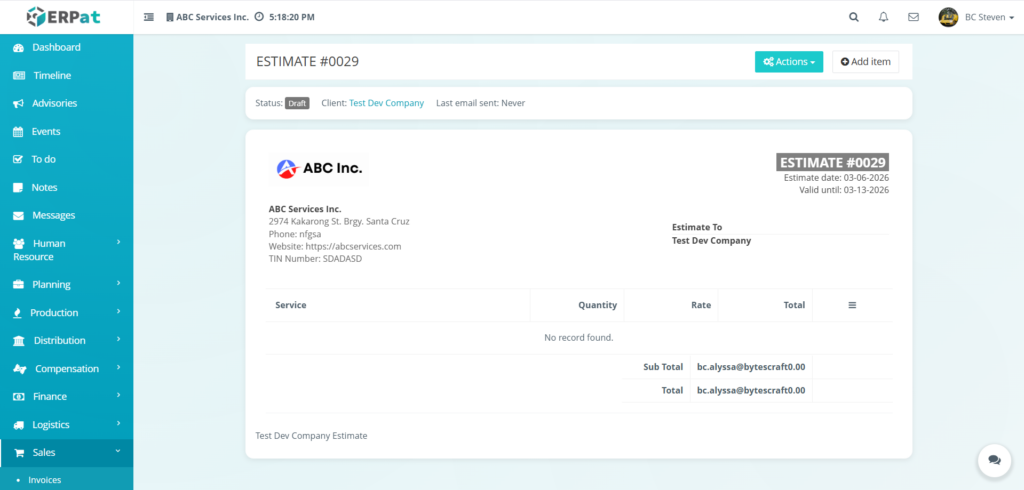The width and height of the screenshot is (1024, 490).
Task: Click the Compensation icon
Action: (x=20, y=369)
